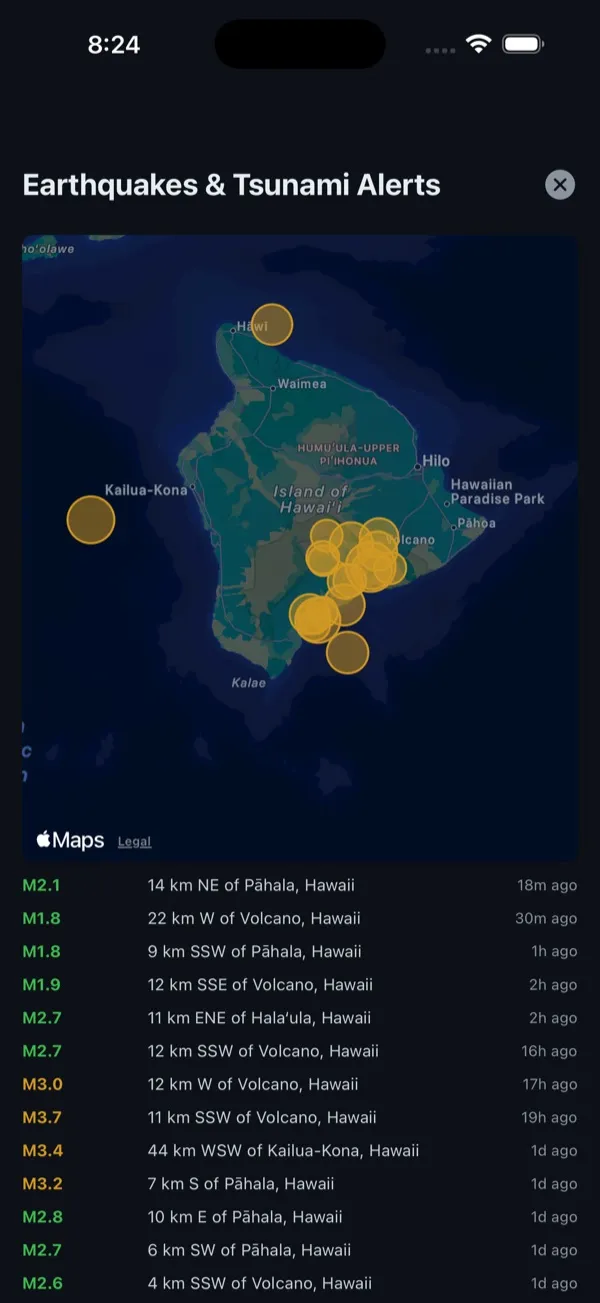Open M1.9 quake 12 km SSE of Volcano

coord(299,984)
